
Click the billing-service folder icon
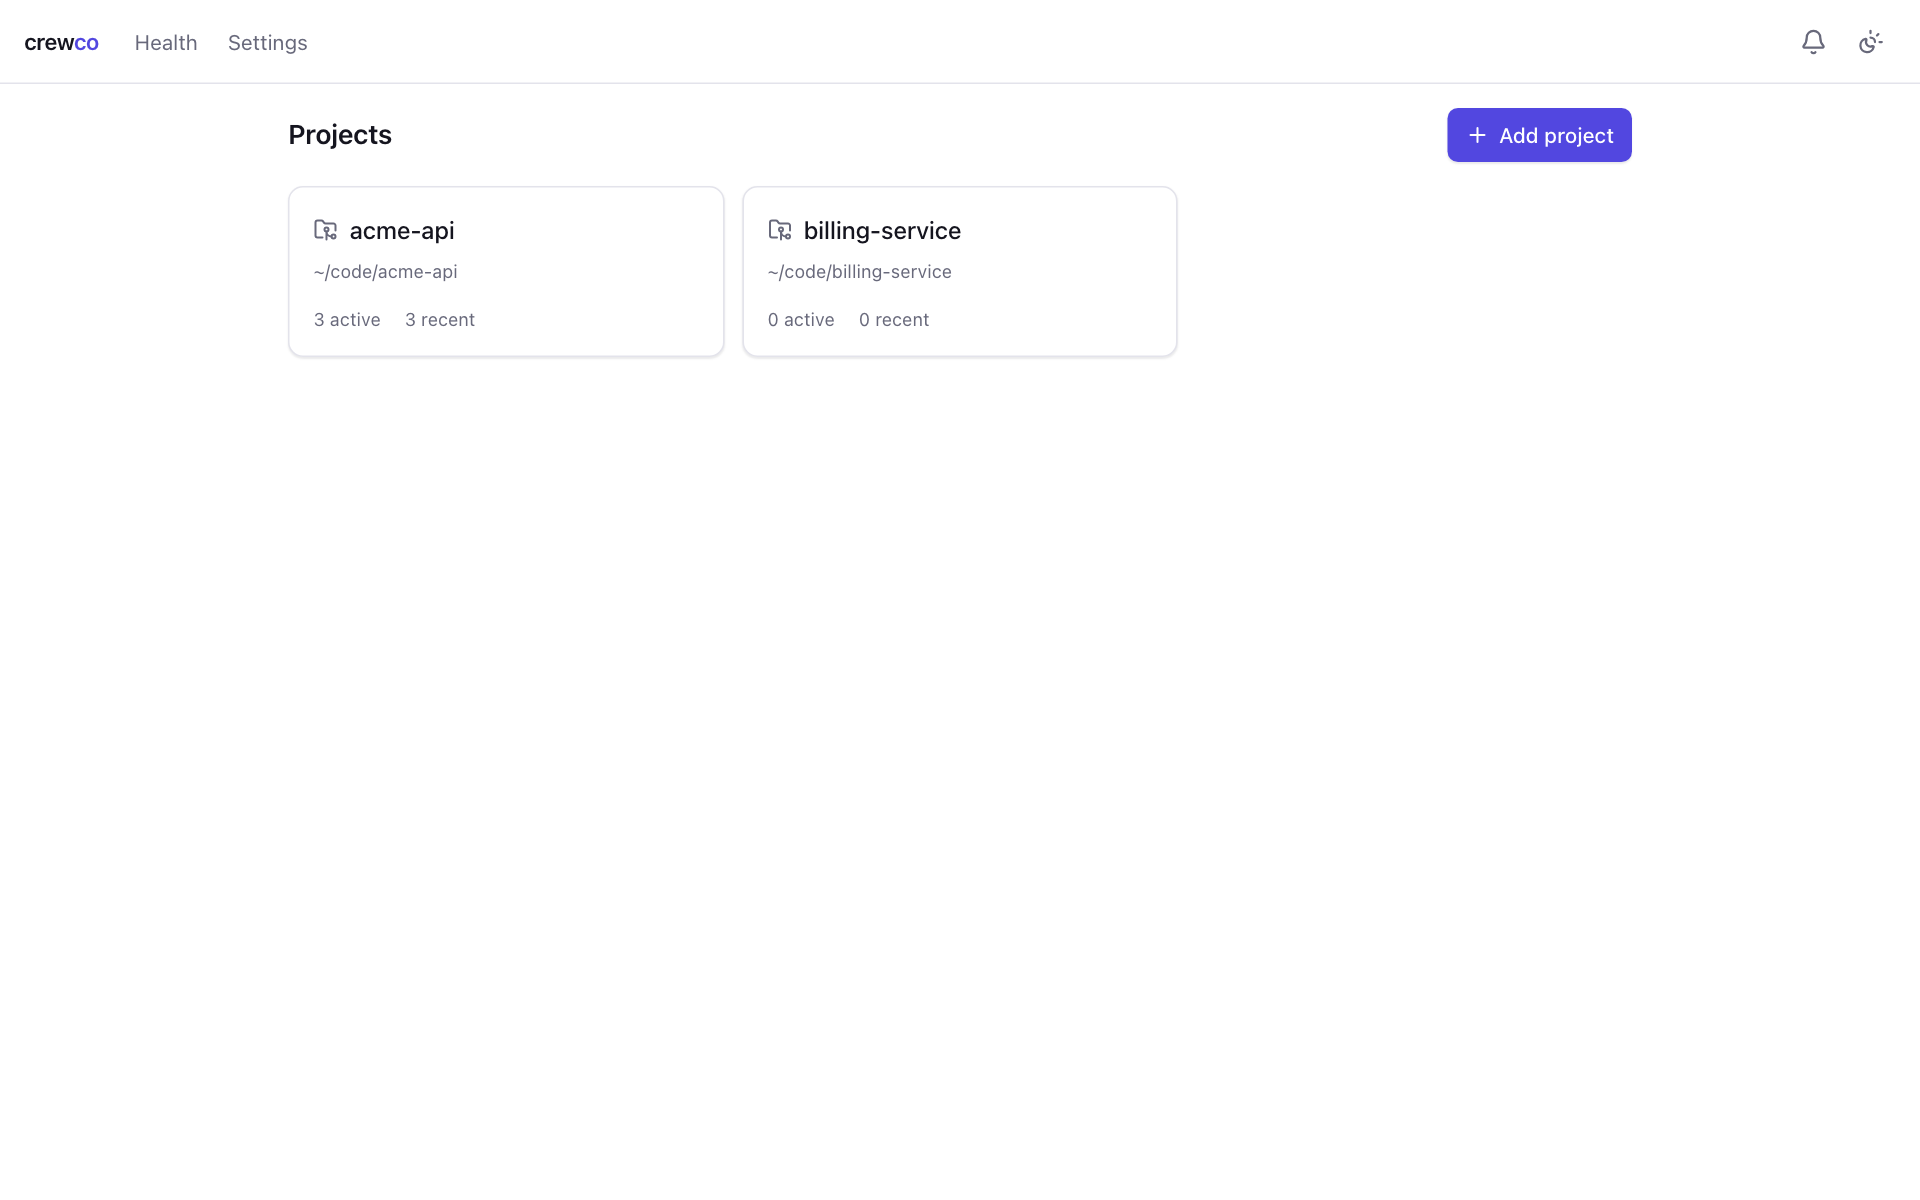pyautogui.click(x=779, y=230)
